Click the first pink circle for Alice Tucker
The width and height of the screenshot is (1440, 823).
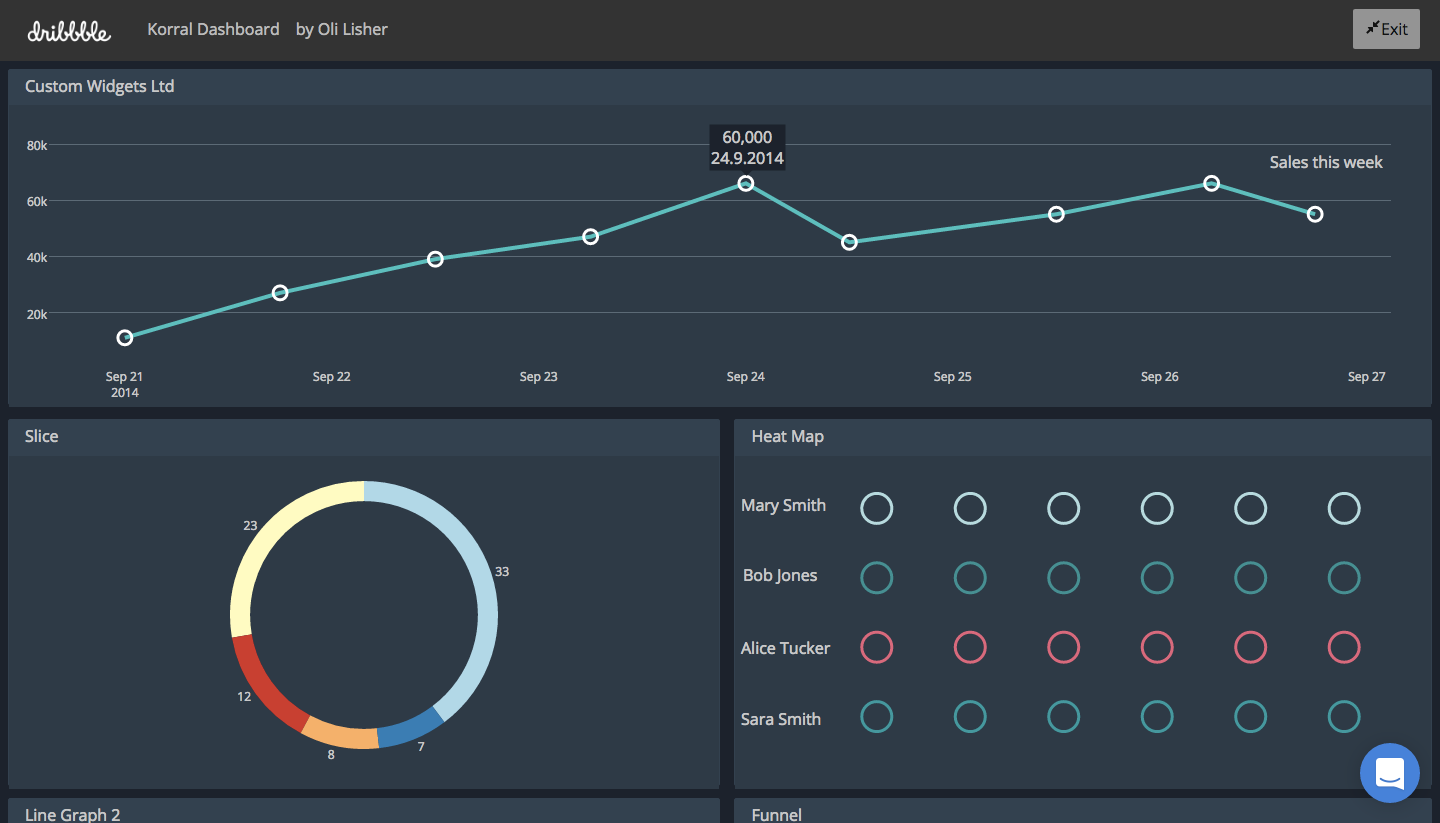click(x=877, y=647)
